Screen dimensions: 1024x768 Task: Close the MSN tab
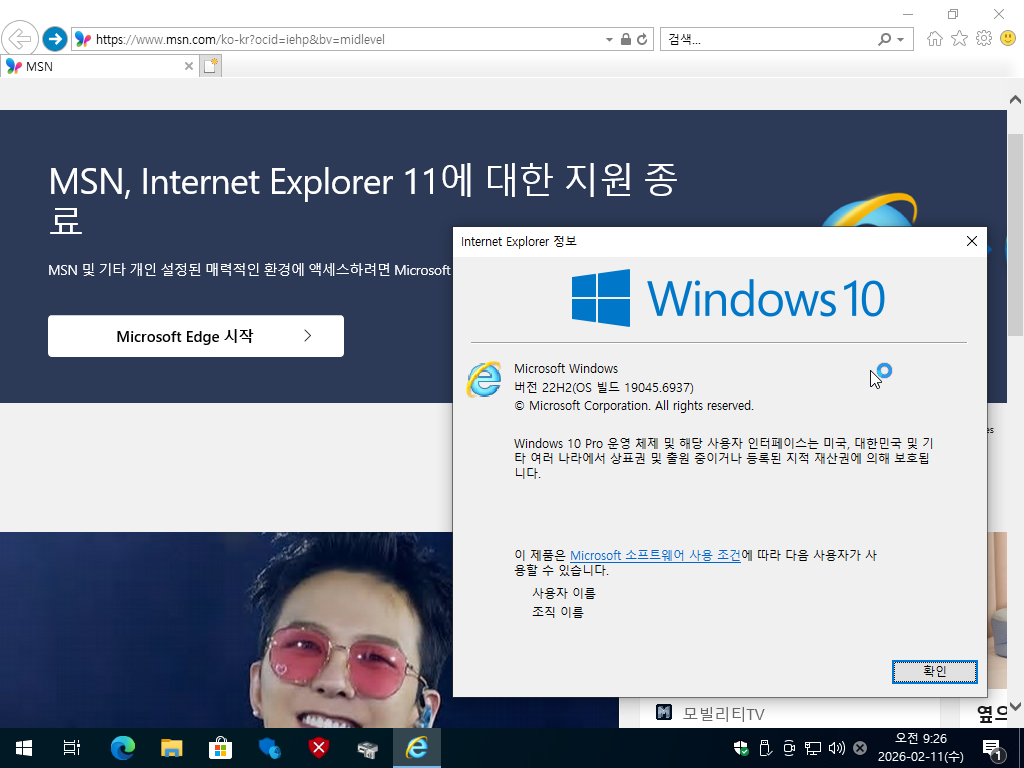[189, 66]
